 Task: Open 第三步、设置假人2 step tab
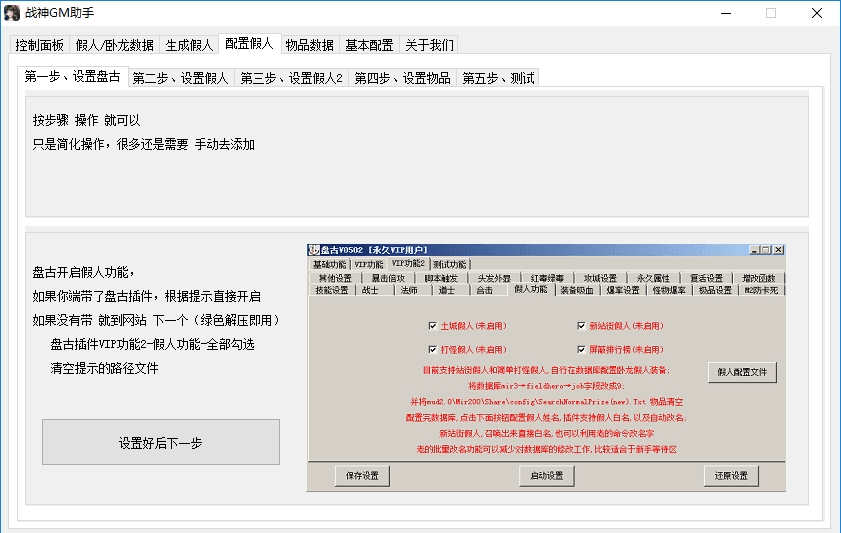click(x=292, y=78)
